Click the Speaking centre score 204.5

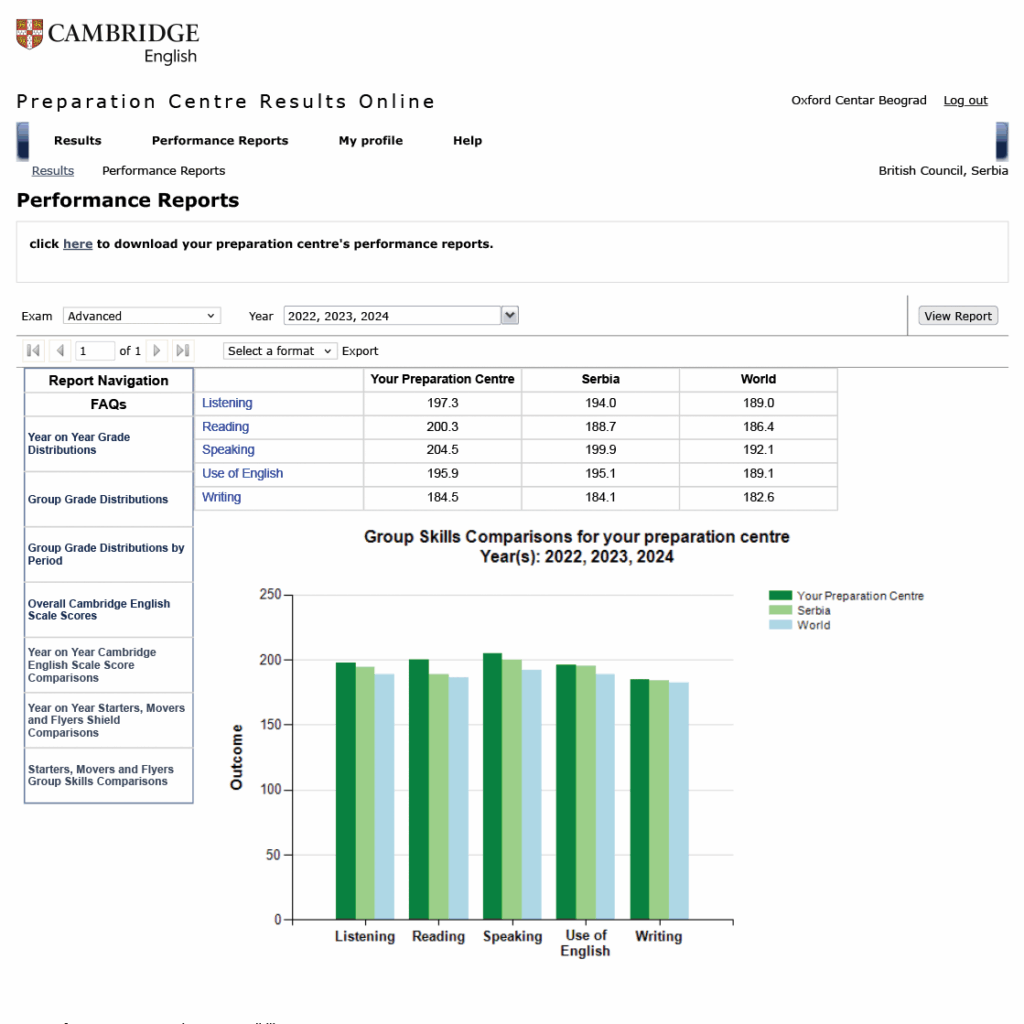442,449
